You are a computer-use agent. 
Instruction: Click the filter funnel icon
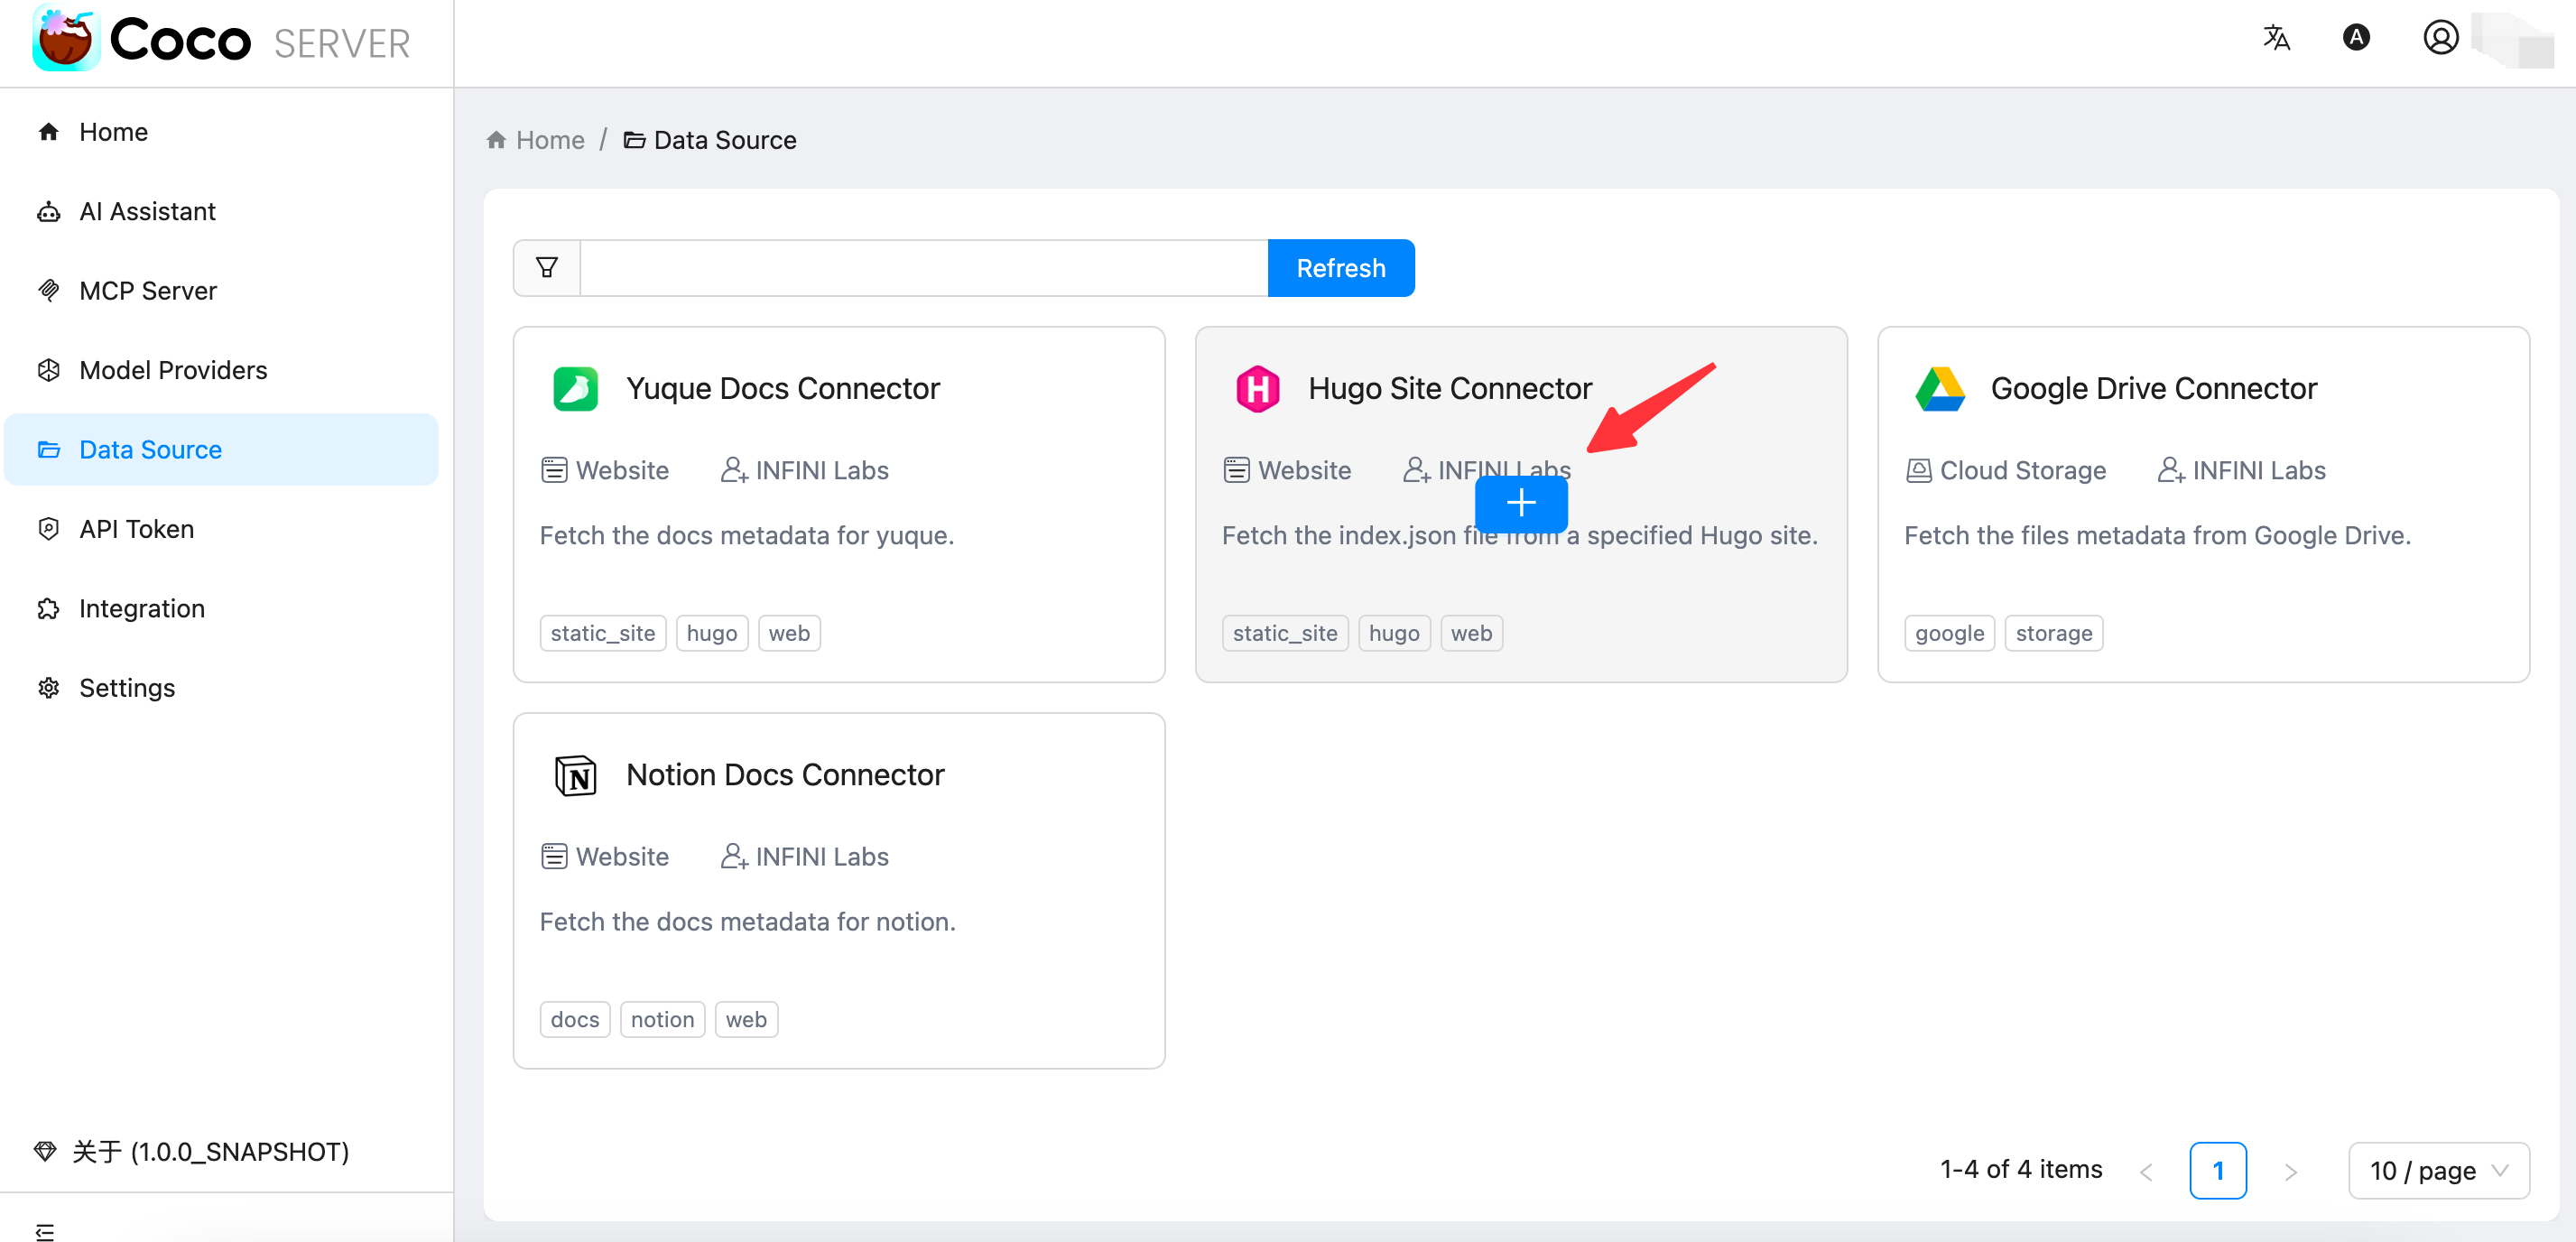click(x=547, y=268)
